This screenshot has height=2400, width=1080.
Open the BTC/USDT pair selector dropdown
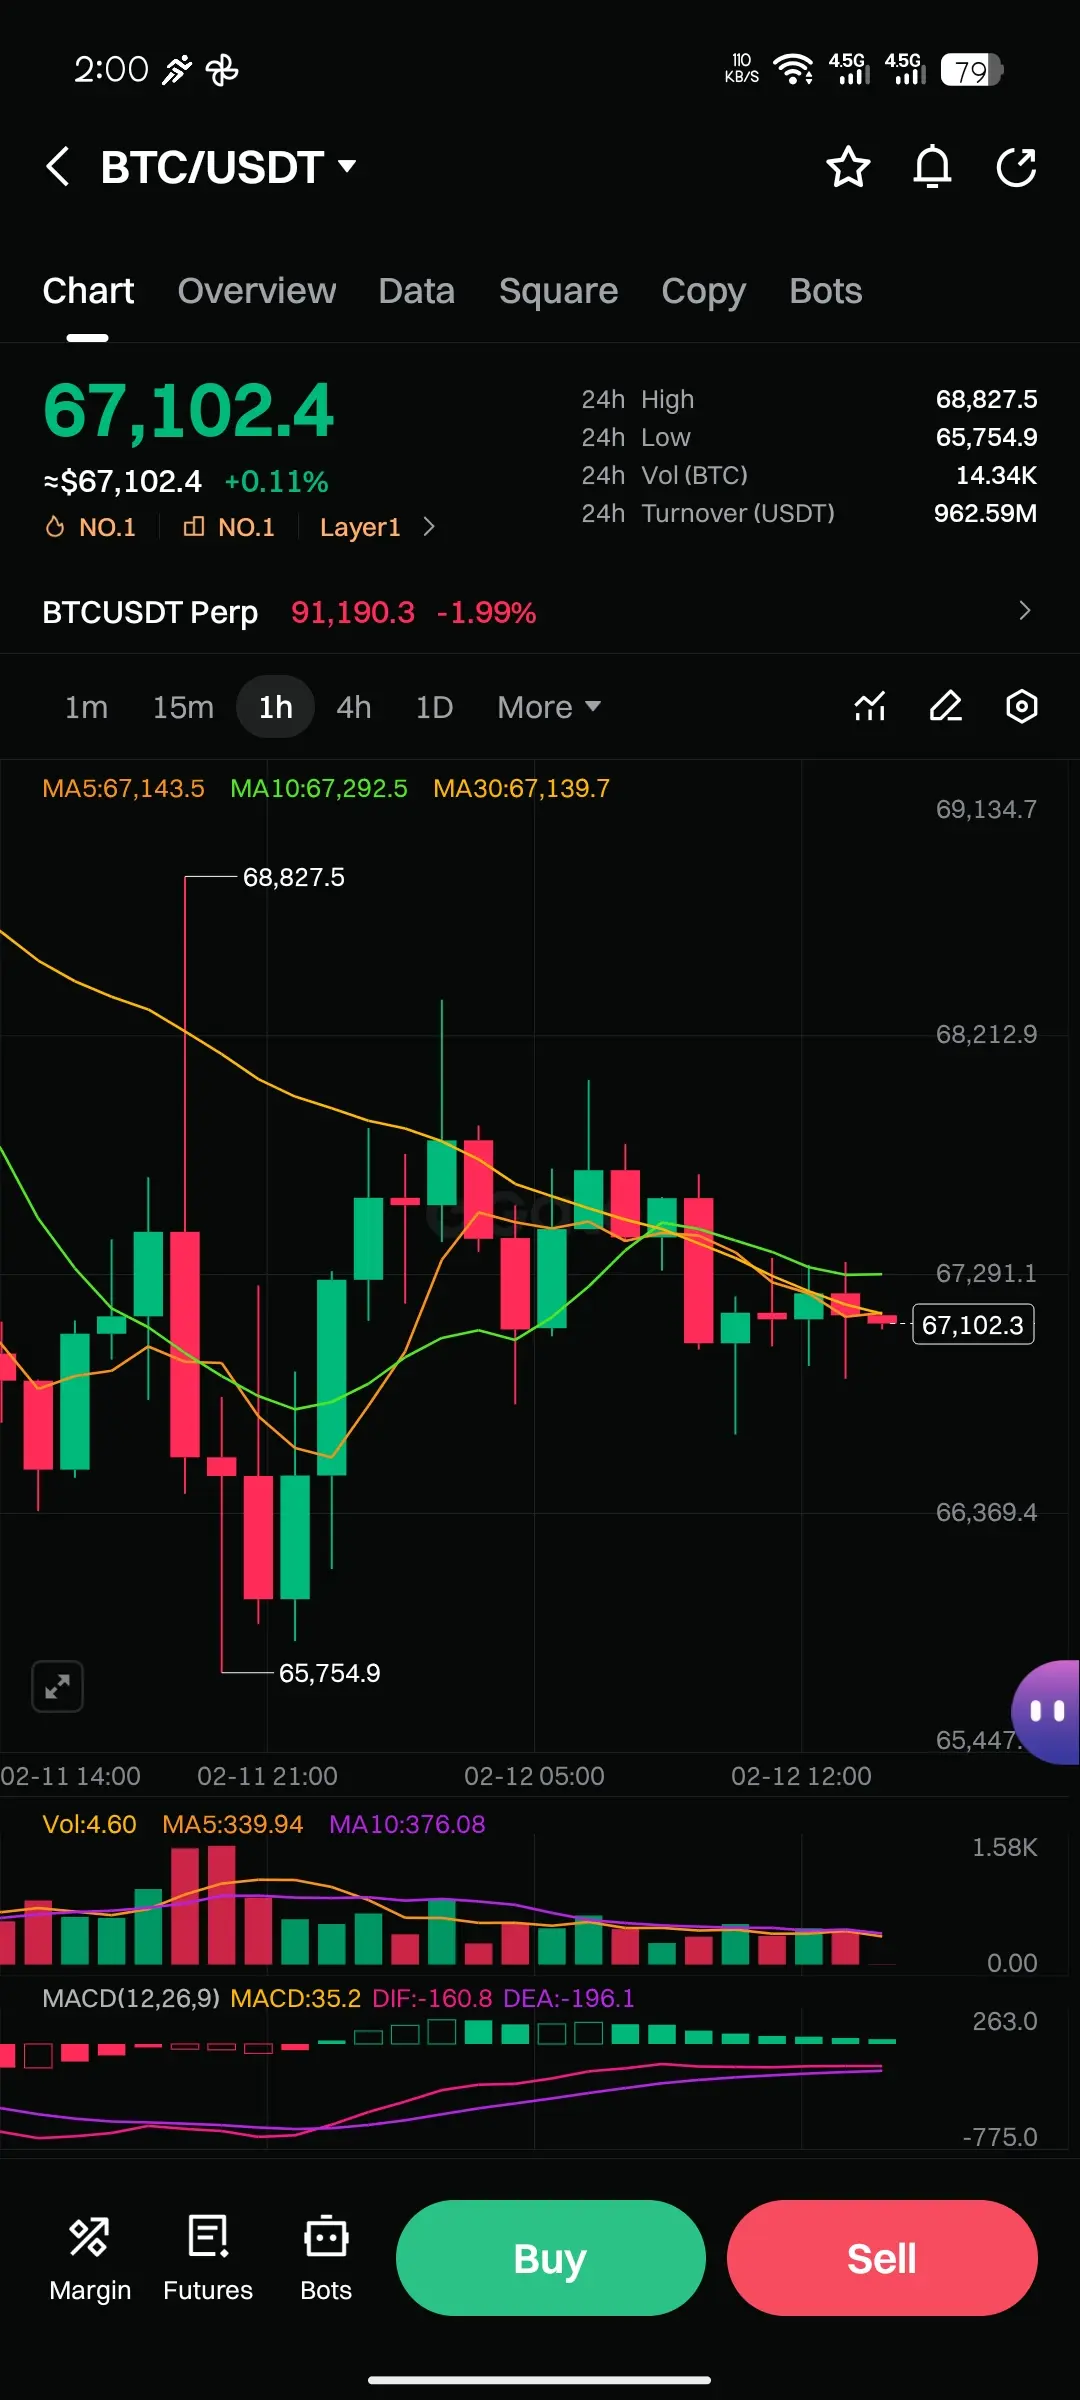[229, 167]
